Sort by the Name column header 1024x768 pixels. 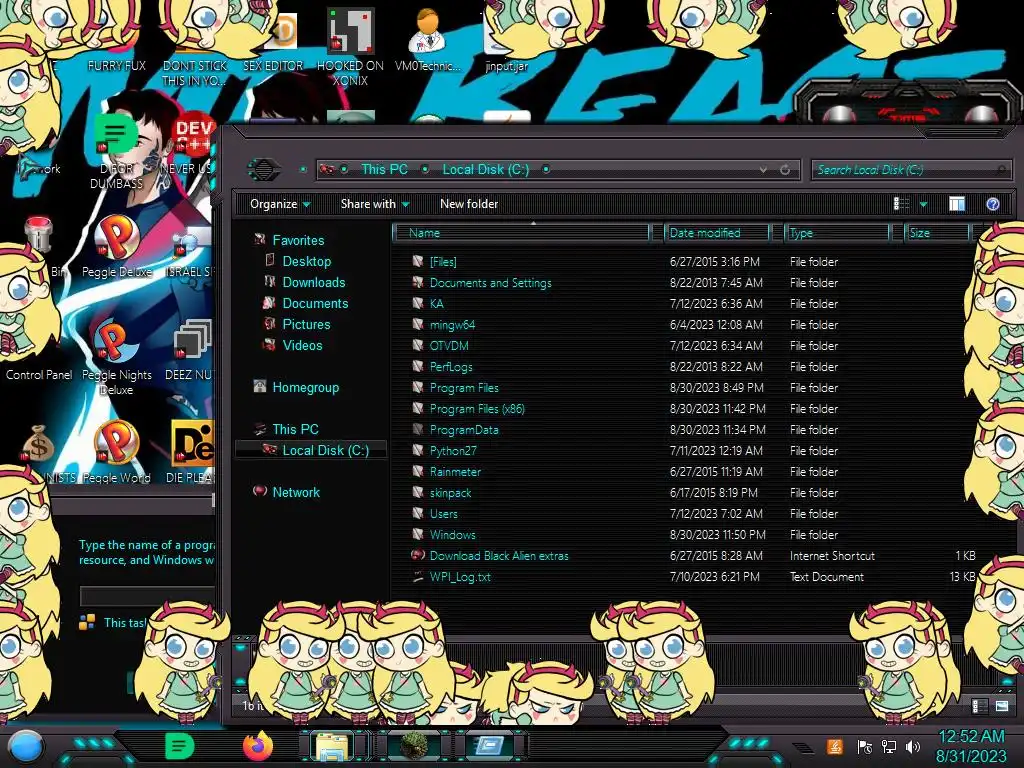(521, 233)
